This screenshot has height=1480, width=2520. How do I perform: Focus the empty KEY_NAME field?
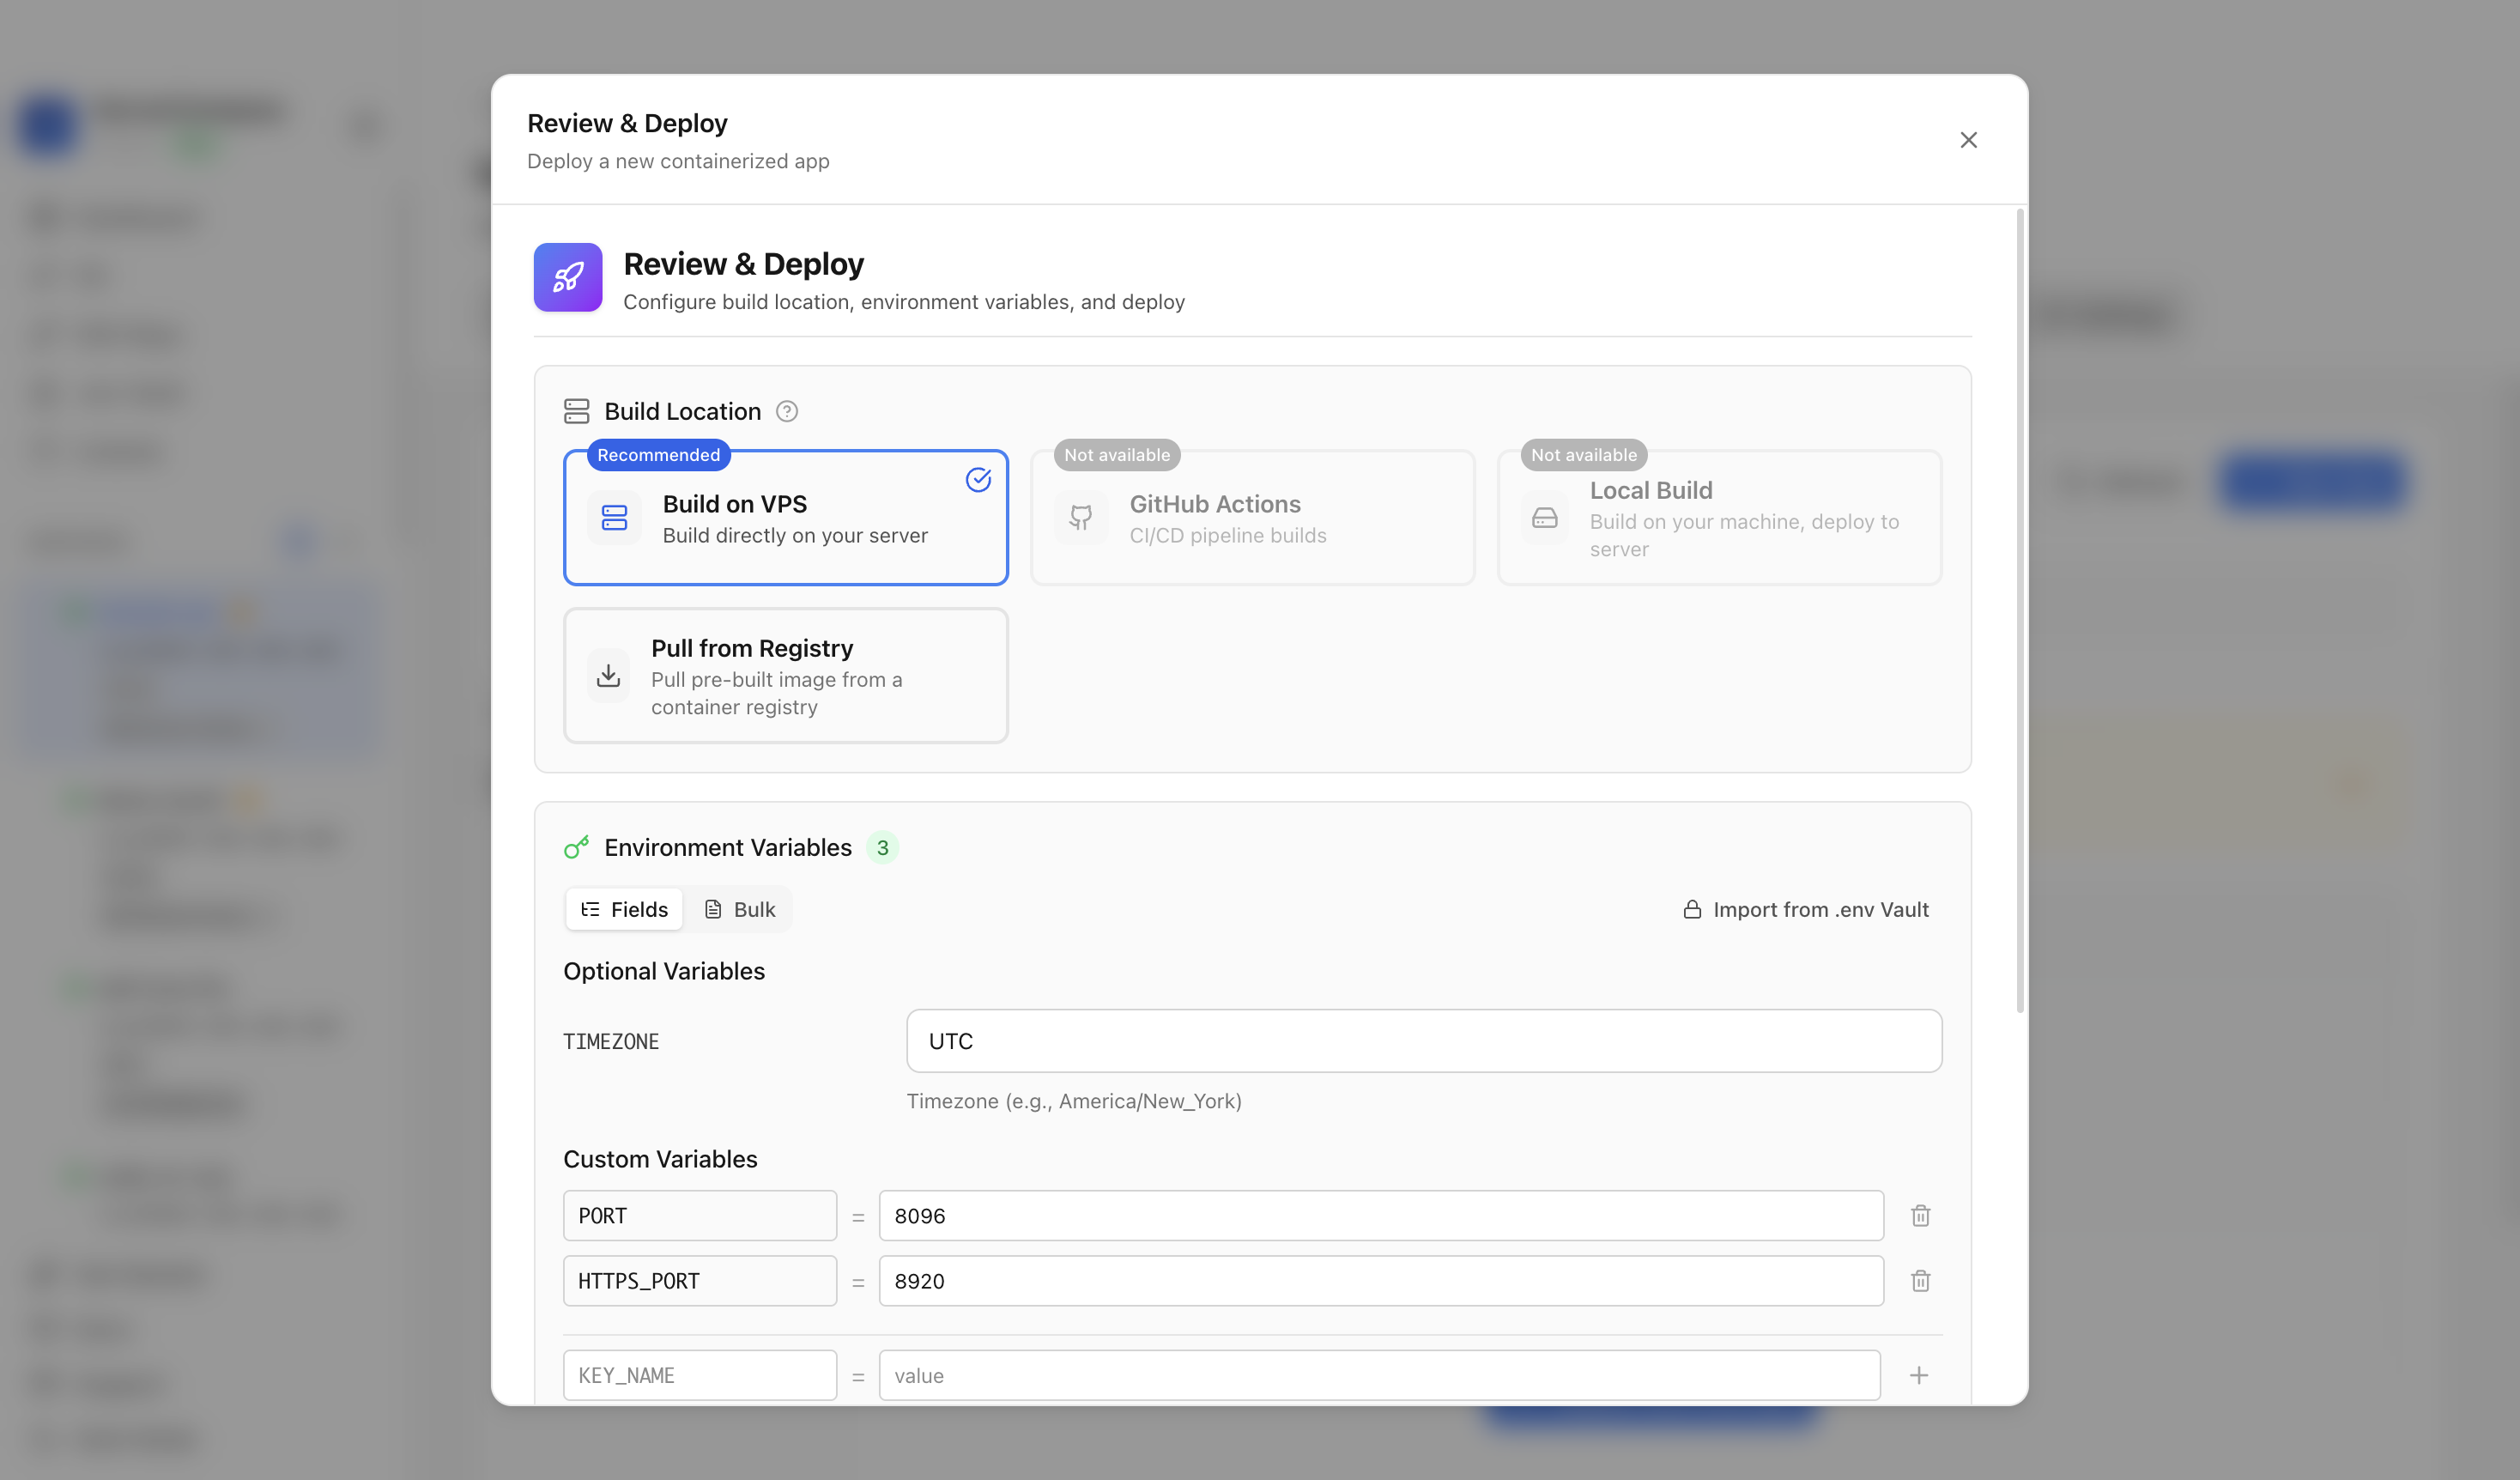coord(700,1375)
